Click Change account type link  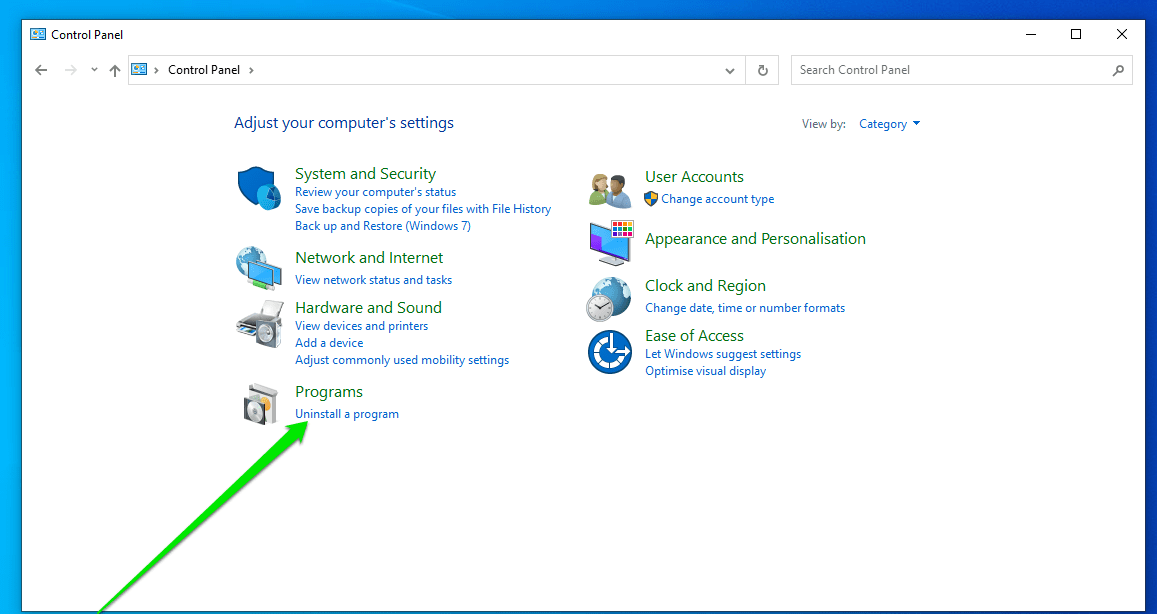(717, 199)
